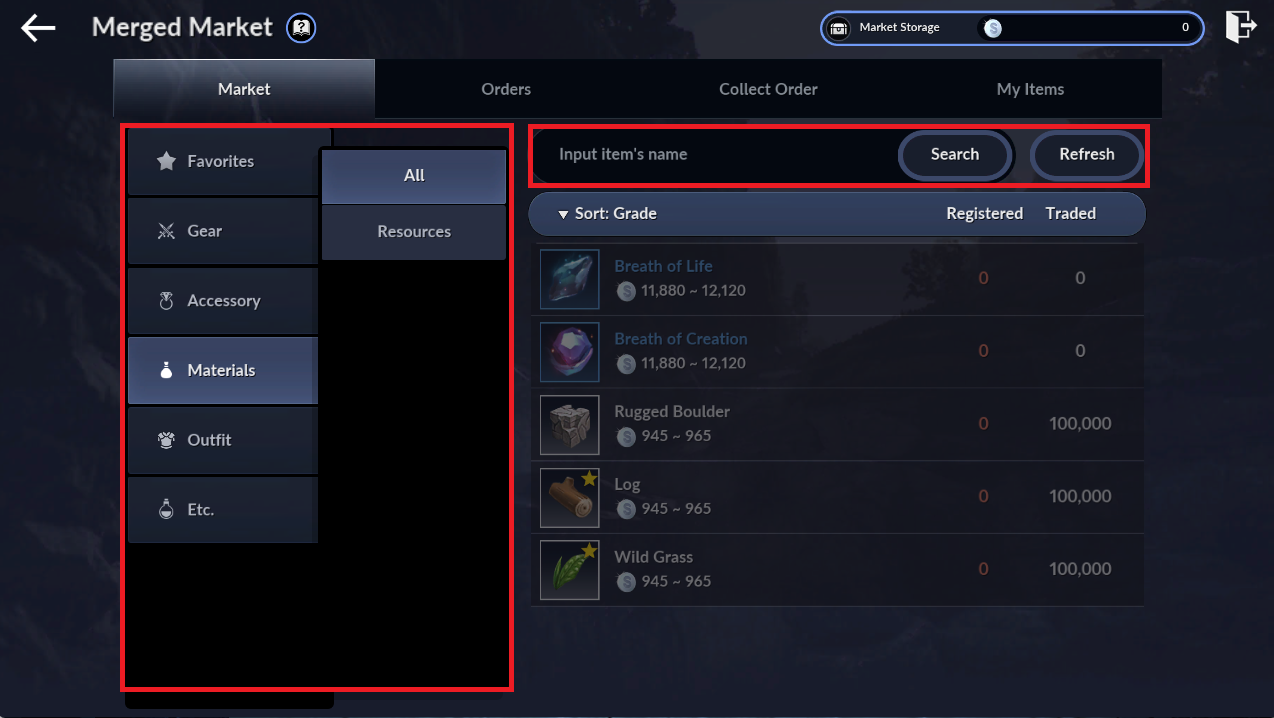The image size is (1274, 718).
Task: Focus the Input item's name field
Action: coord(715,155)
